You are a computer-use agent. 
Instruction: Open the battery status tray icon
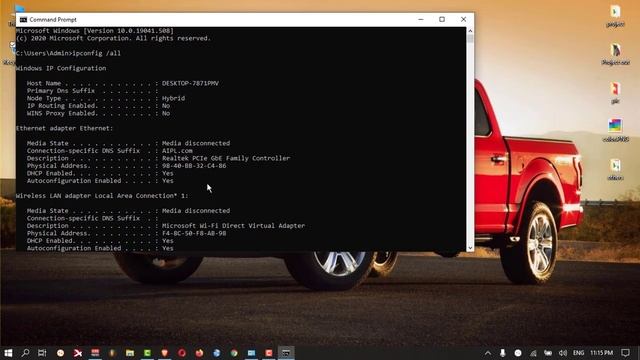(548, 353)
